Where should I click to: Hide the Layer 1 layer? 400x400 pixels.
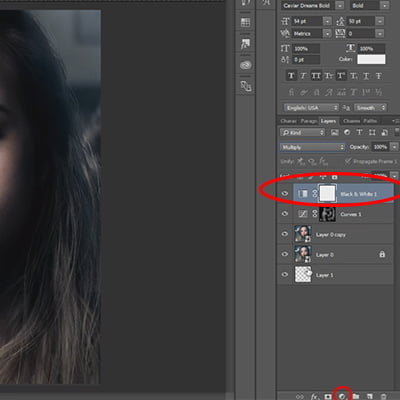(285, 275)
